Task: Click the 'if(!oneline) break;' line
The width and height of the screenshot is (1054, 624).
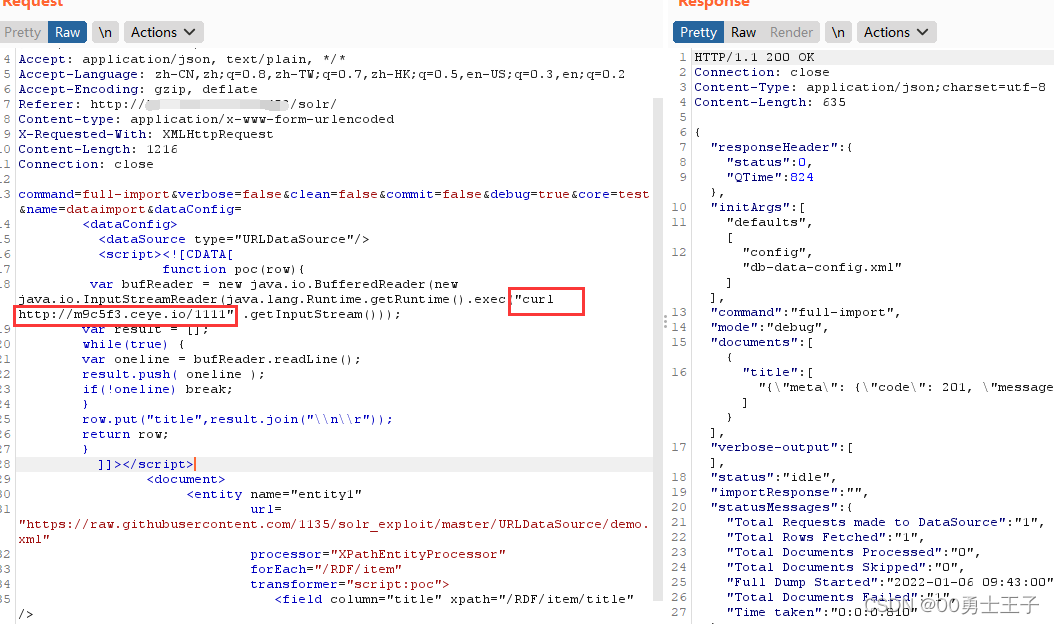Action: point(157,389)
